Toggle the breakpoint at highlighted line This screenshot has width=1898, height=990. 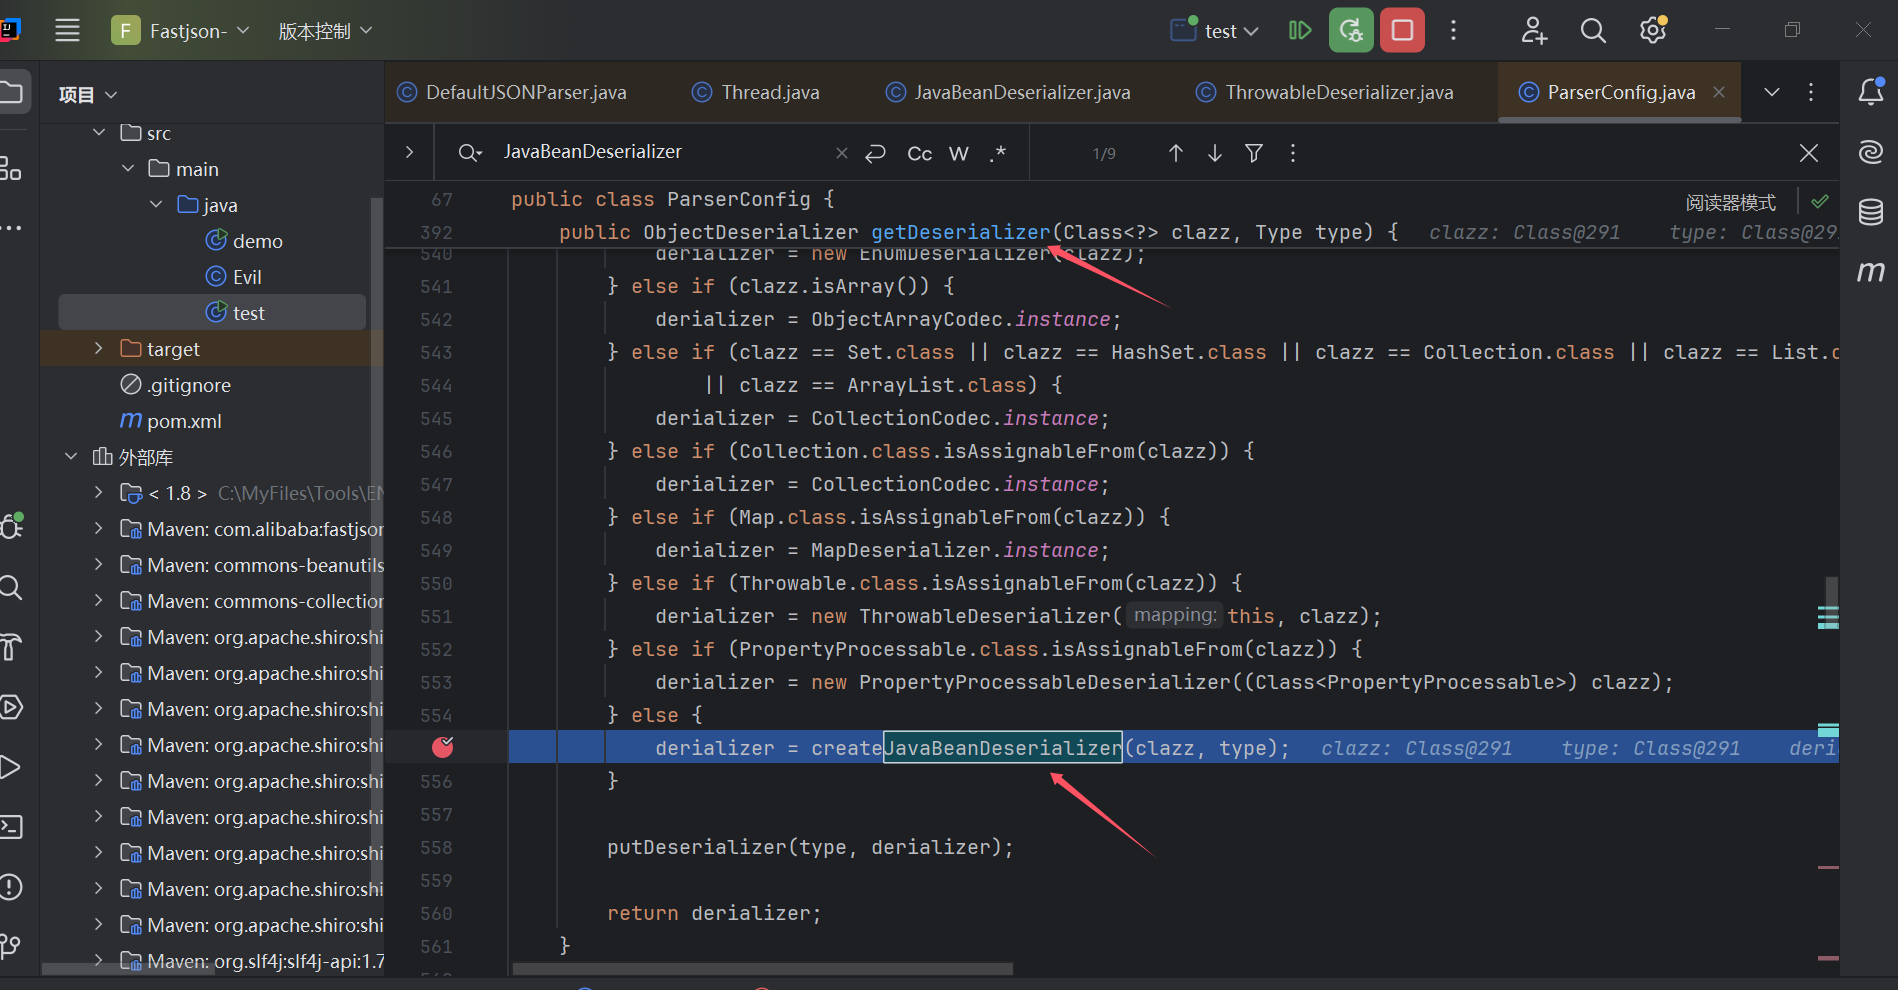443,747
